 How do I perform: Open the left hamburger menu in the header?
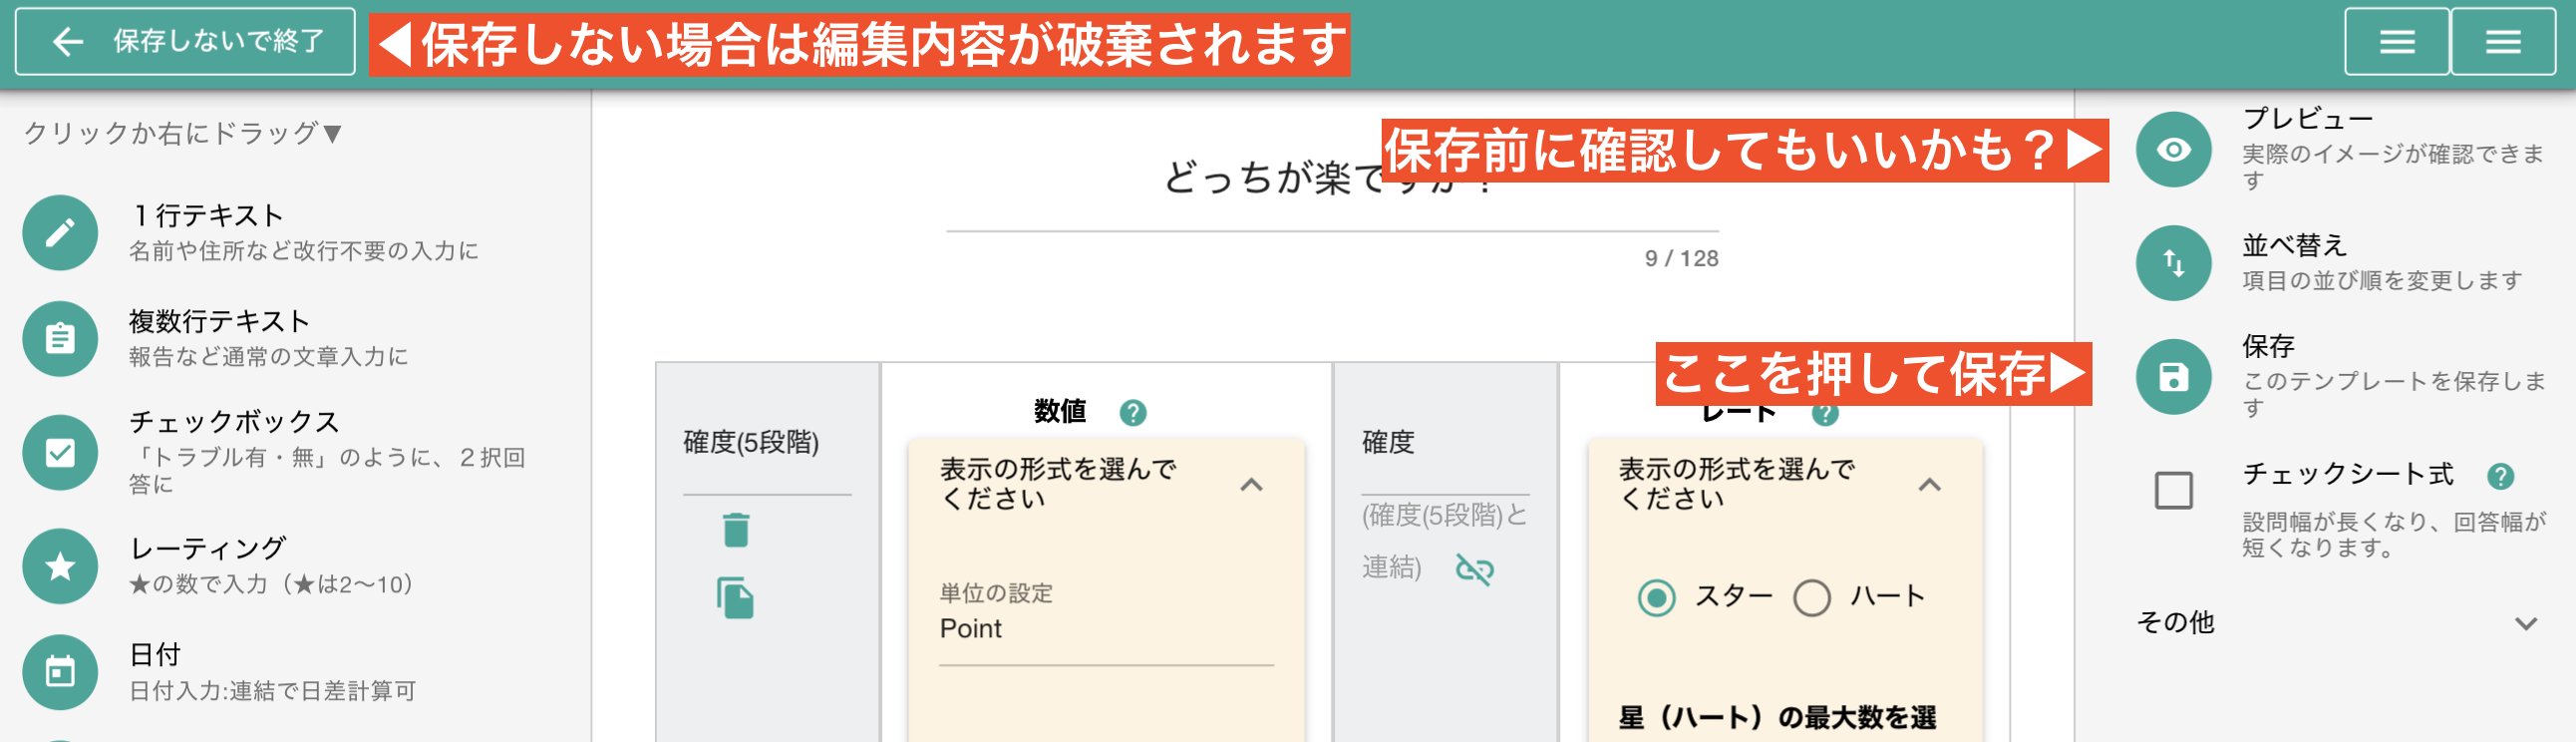click(x=2396, y=41)
